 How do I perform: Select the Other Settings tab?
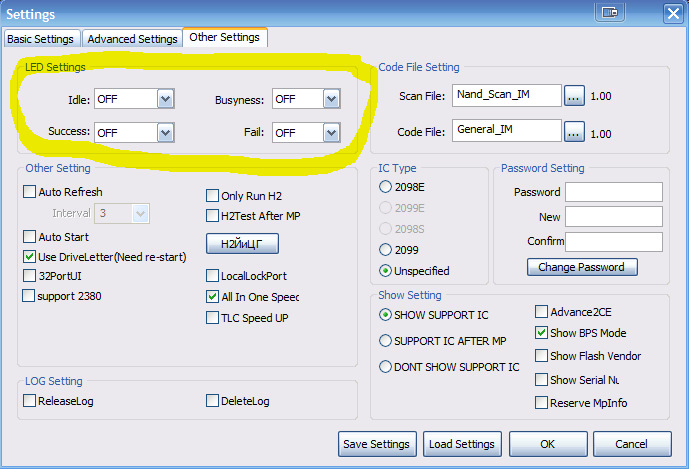coord(225,37)
